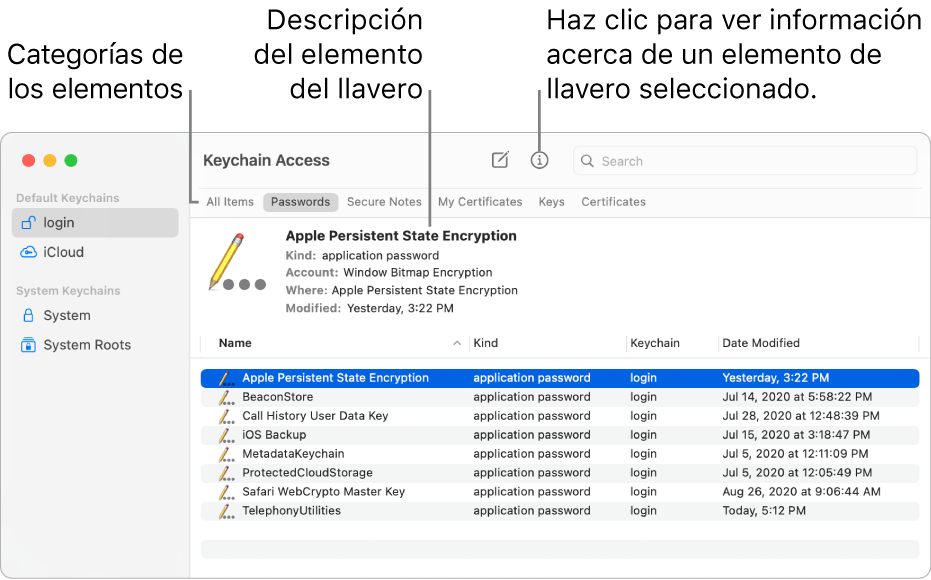Open the Certificates category tab

click(x=613, y=202)
